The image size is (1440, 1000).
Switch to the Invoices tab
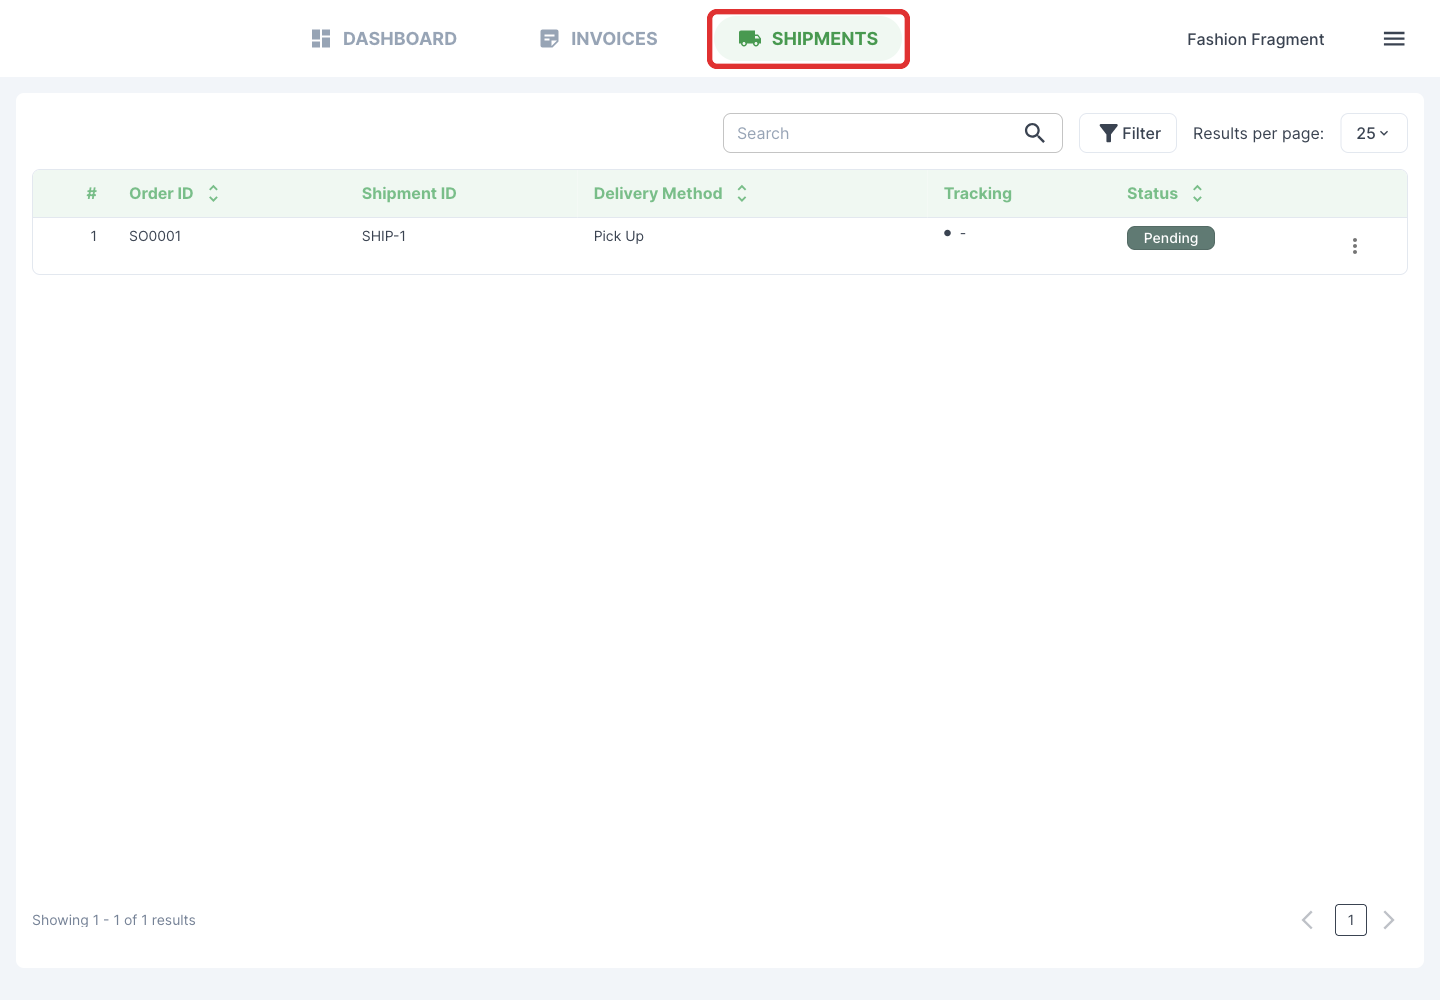598,39
